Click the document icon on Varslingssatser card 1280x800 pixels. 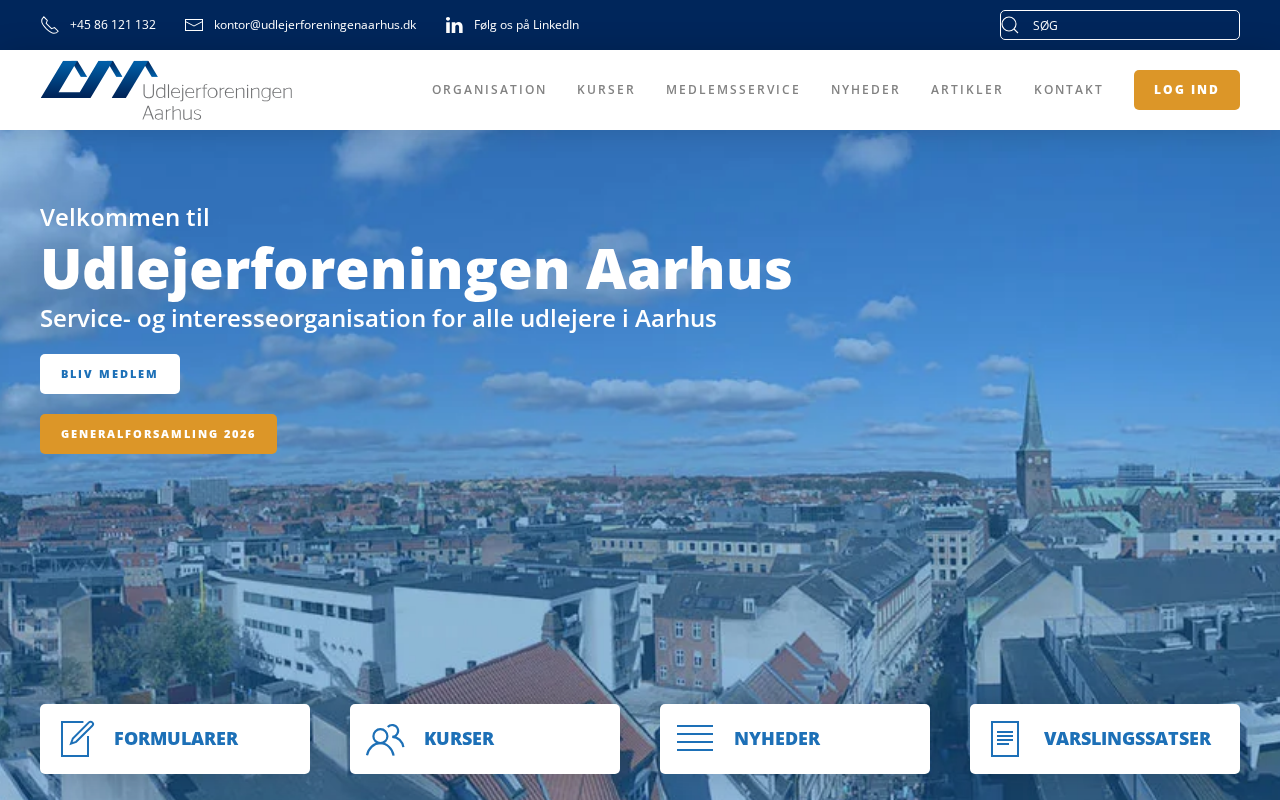1005,739
